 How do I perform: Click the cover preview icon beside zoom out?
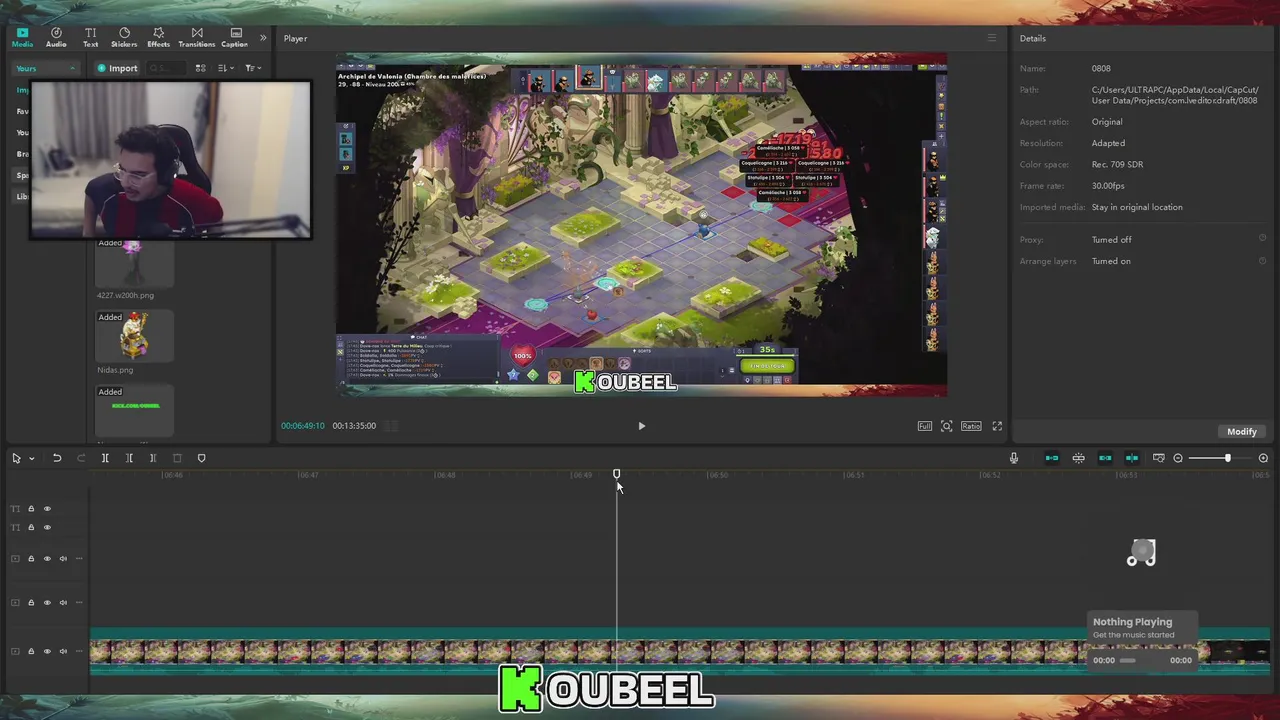(x=1158, y=458)
